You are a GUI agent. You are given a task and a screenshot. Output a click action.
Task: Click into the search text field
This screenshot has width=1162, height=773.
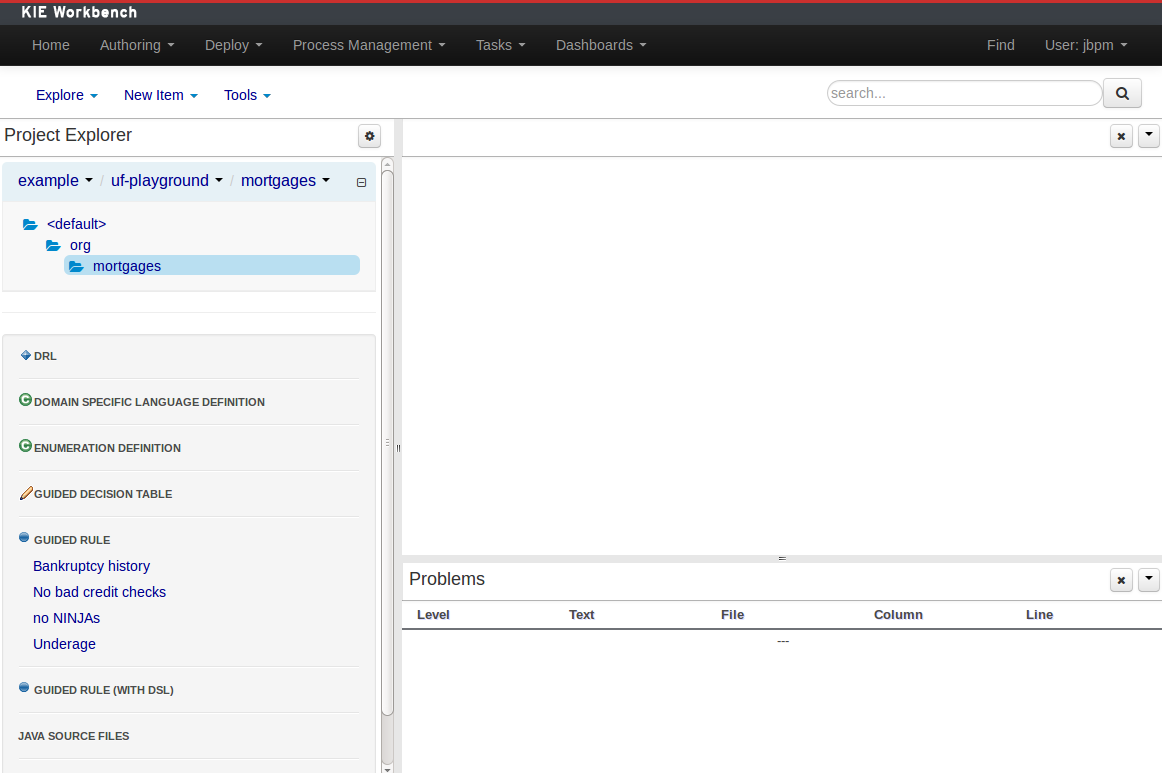pyautogui.click(x=963, y=93)
